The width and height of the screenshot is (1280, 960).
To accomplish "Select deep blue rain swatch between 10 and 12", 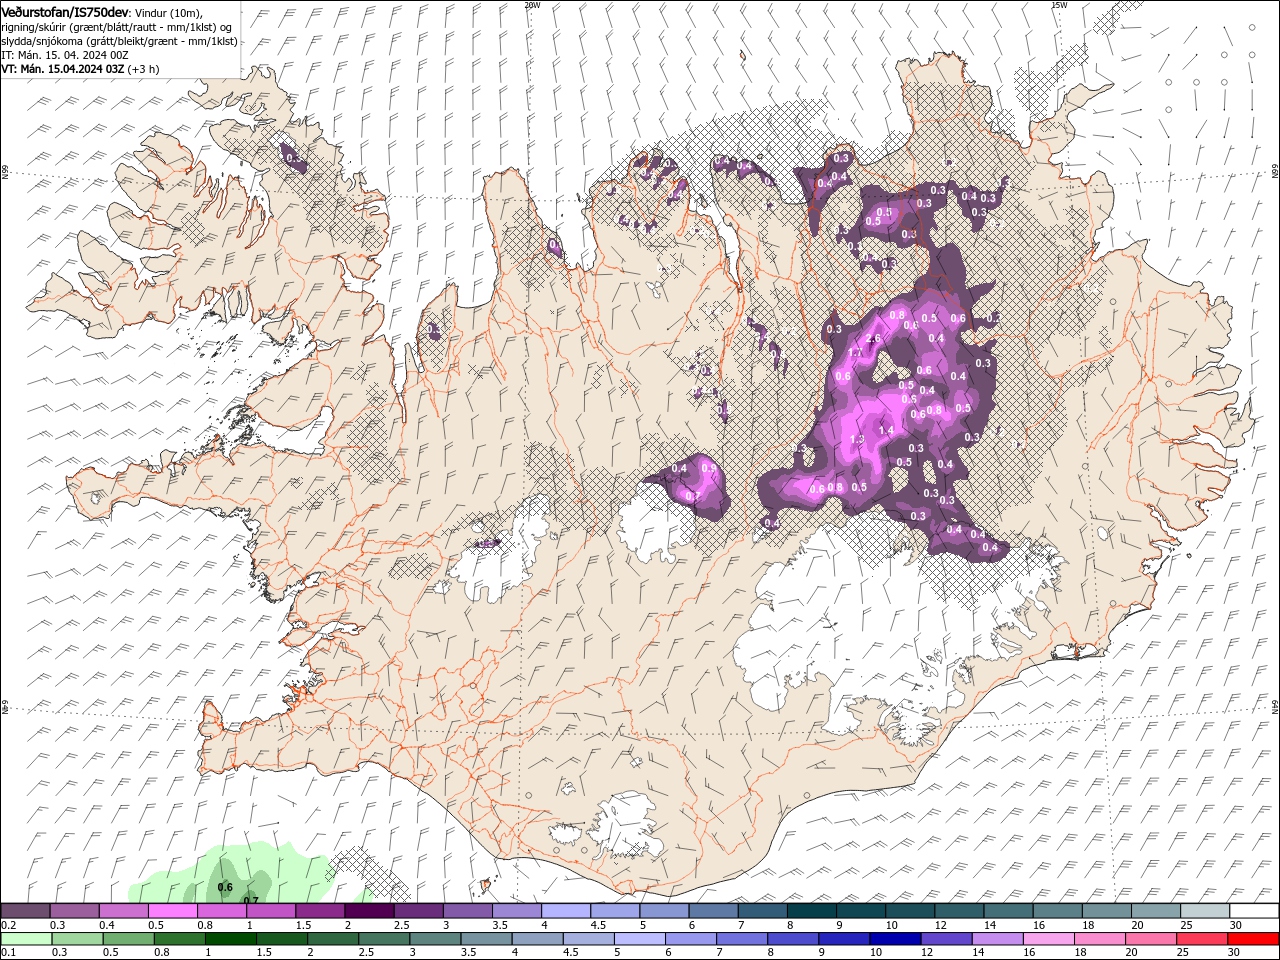I will (894, 939).
